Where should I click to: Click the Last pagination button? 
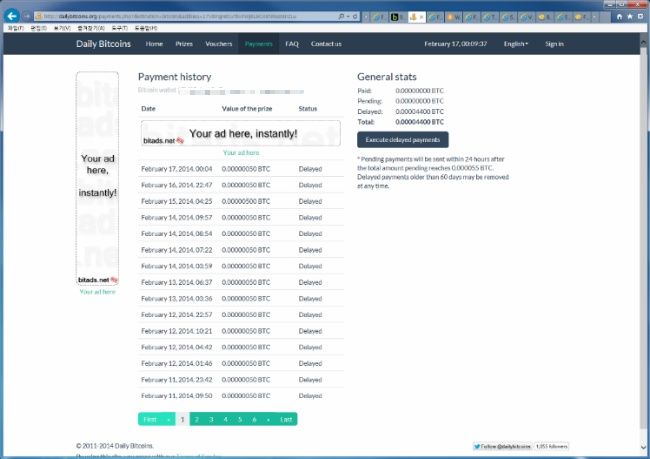[x=286, y=419]
